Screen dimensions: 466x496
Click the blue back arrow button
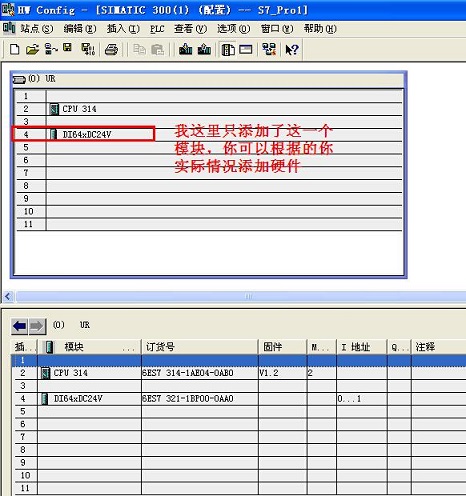coord(20,326)
